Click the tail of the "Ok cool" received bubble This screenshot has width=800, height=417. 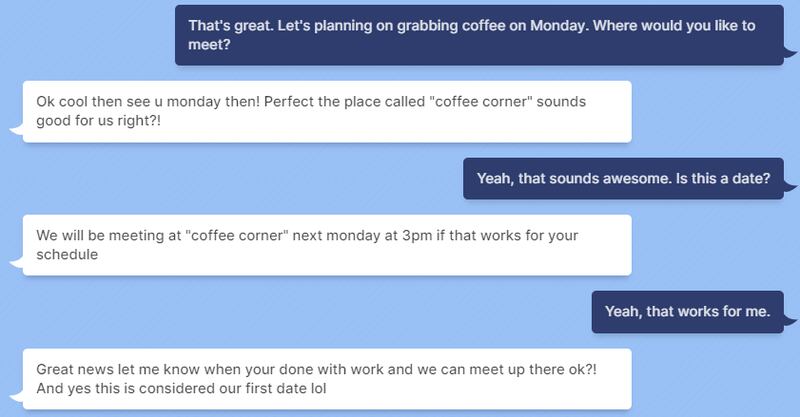[14, 130]
